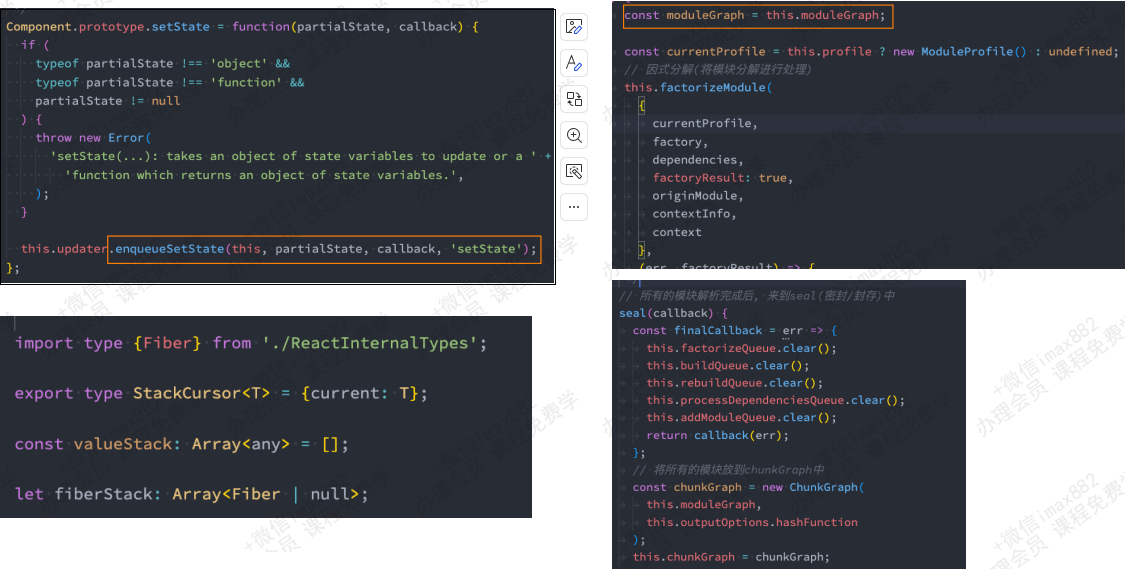The image size is (1125, 569).
Task: Click the erase/cutout image tool icon
Action: (574, 171)
